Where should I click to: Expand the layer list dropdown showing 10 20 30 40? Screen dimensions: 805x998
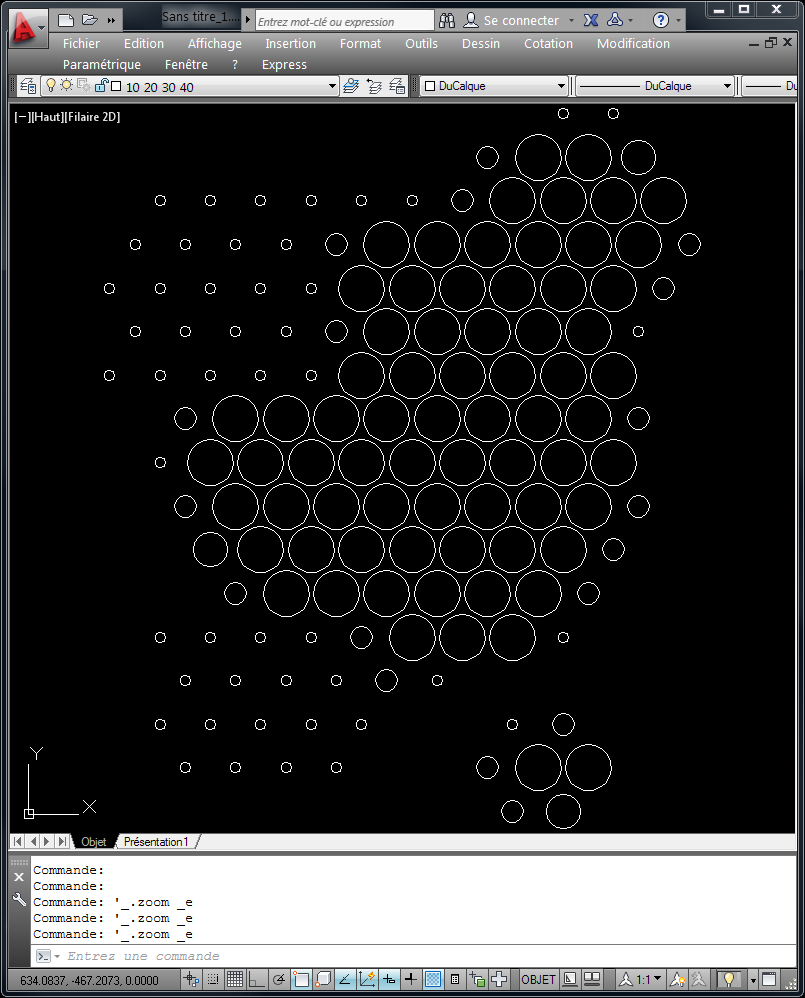(x=333, y=87)
